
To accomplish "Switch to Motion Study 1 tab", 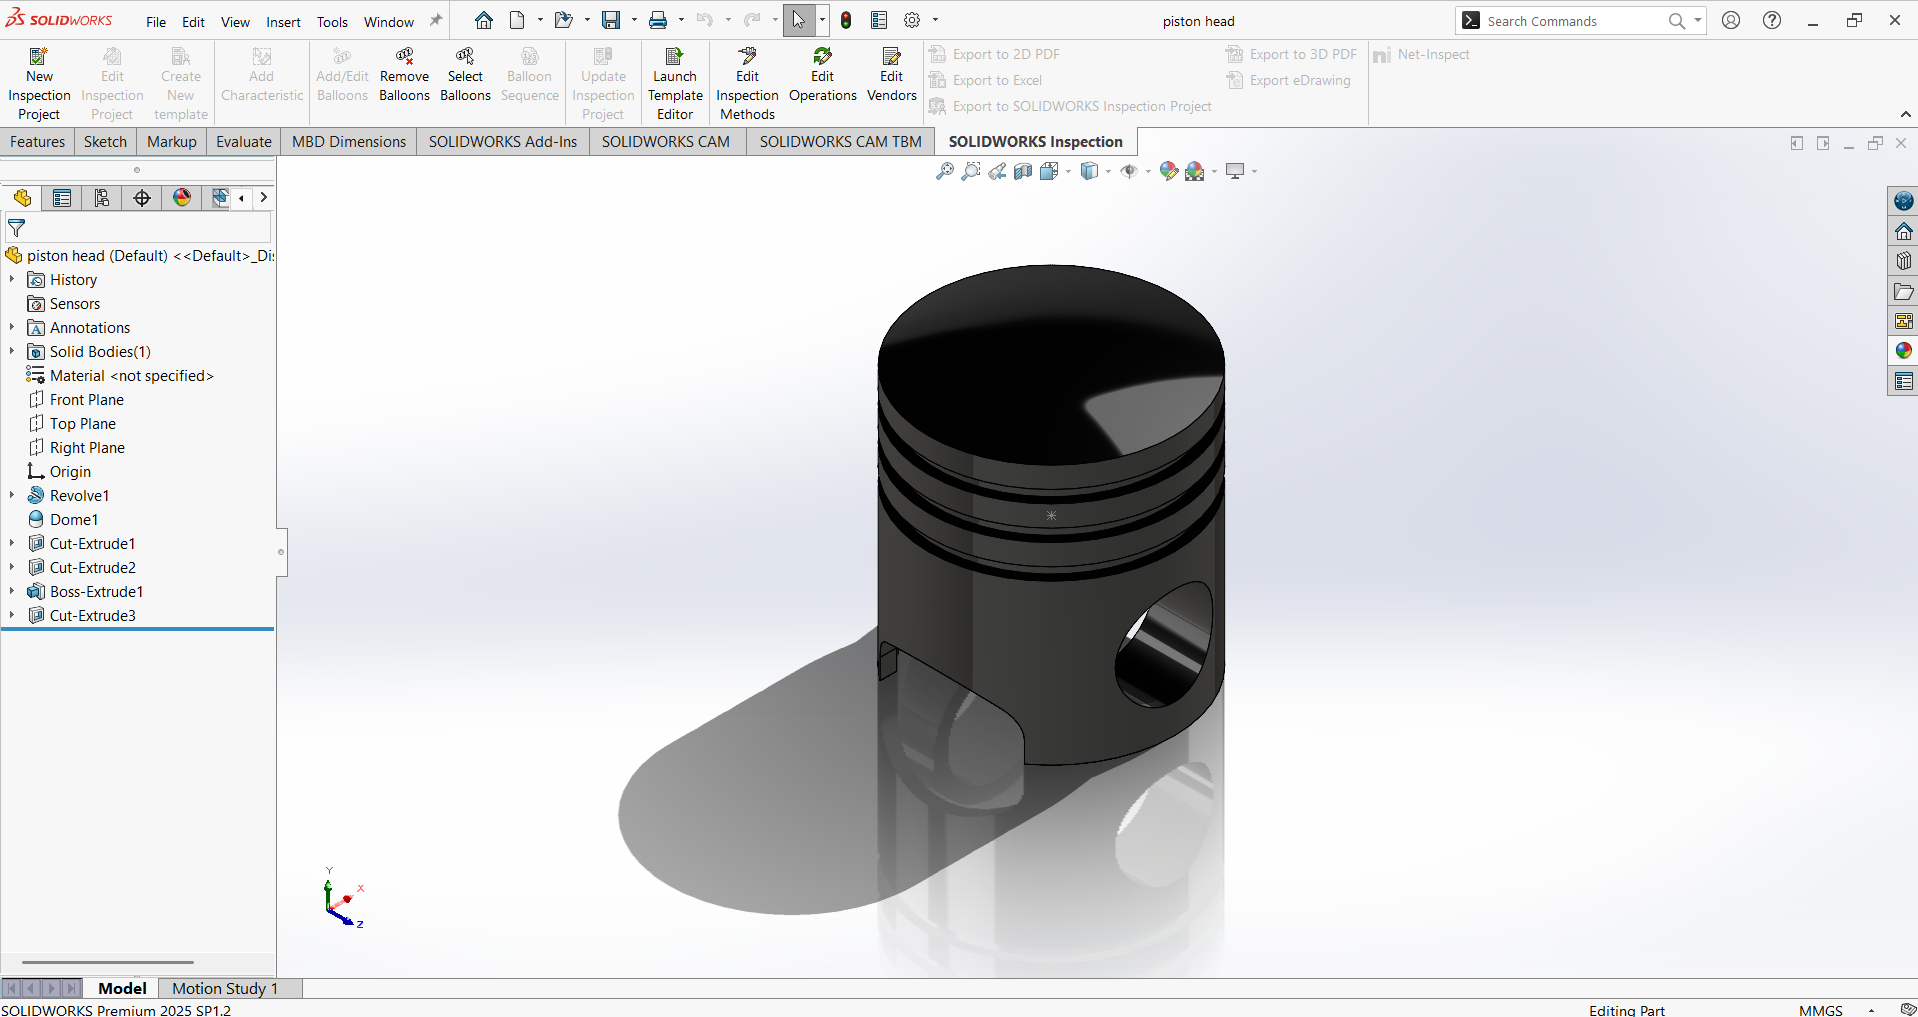I will pos(225,988).
